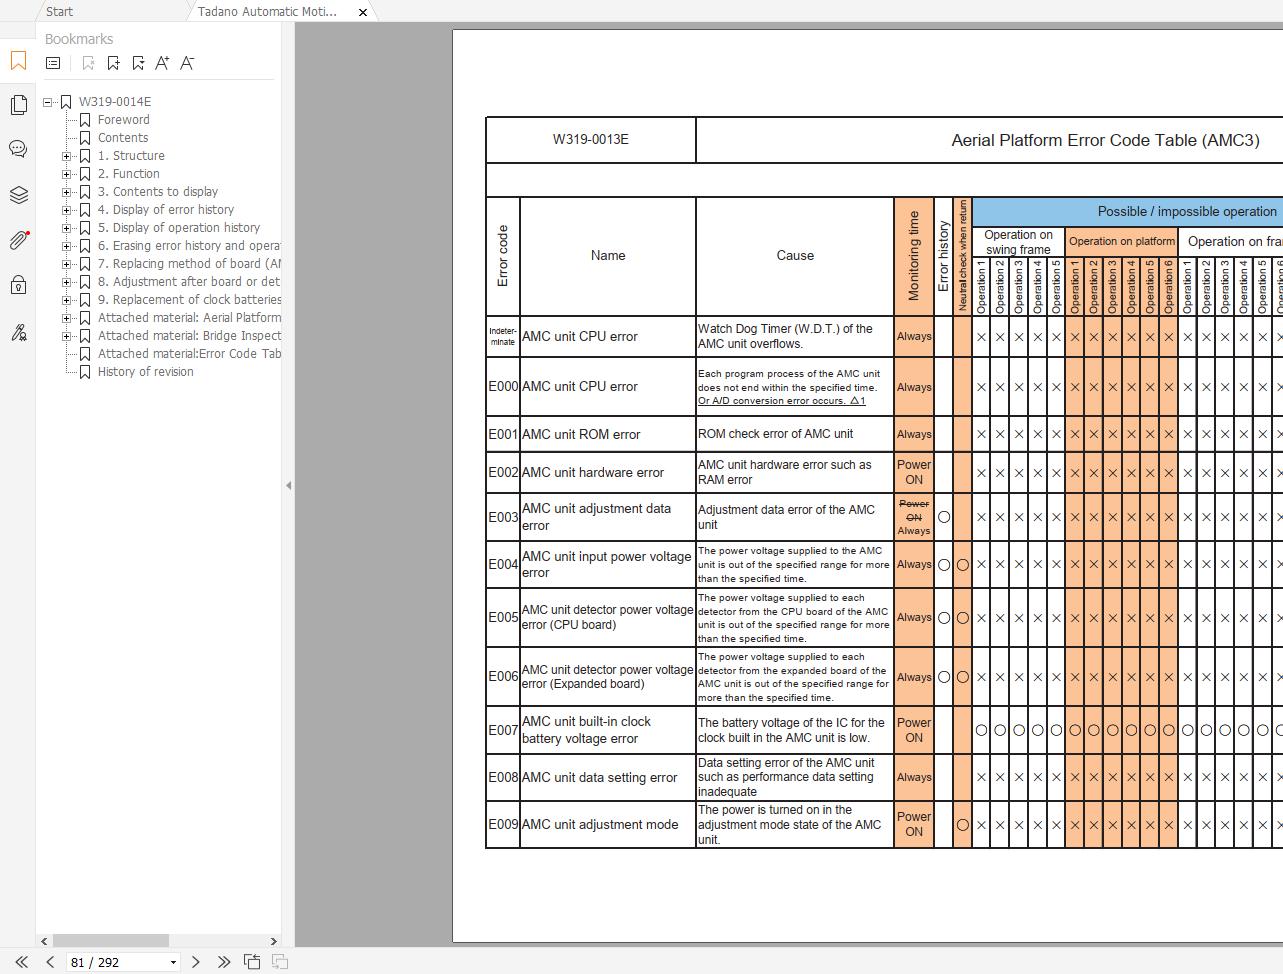The height and width of the screenshot is (974, 1283).
Task: Open the page number dropdown
Action: pyautogui.click(x=173, y=963)
